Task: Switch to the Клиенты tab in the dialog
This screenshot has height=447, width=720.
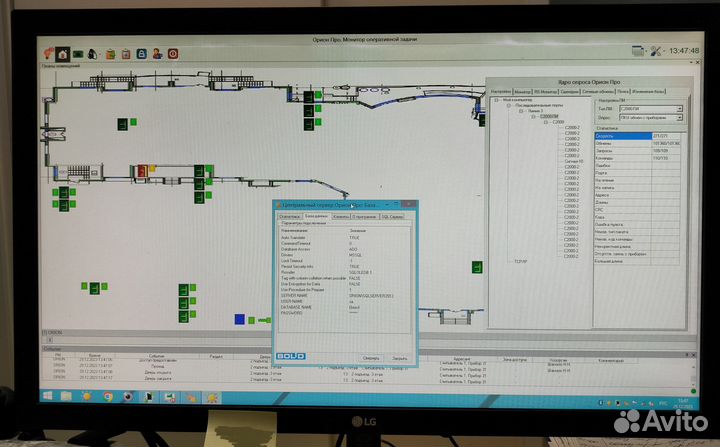Action: (x=341, y=216)
